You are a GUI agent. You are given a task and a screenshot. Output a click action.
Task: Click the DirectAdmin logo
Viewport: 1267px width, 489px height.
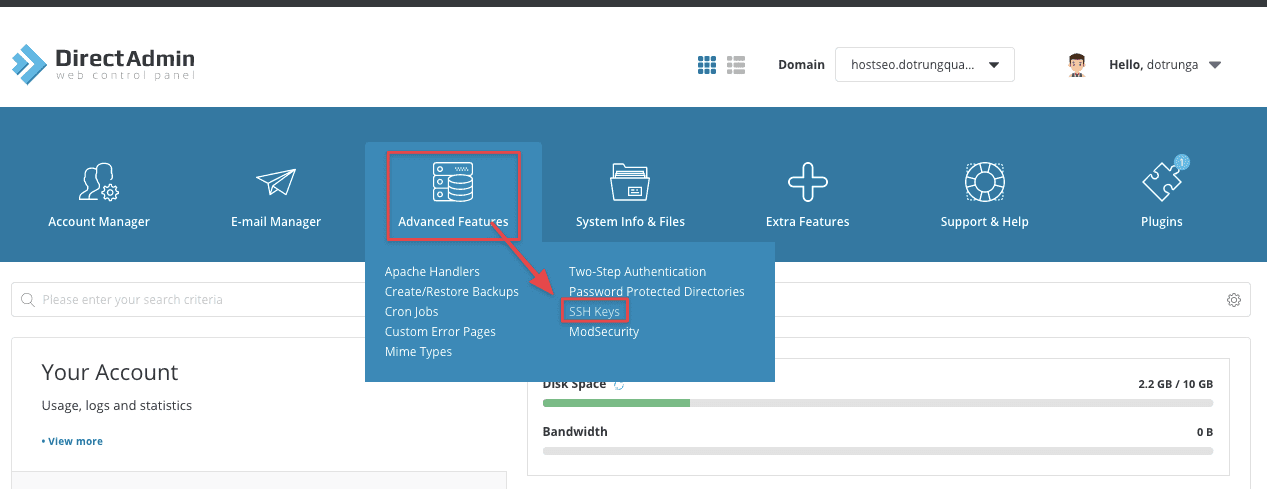pos(104,64)
